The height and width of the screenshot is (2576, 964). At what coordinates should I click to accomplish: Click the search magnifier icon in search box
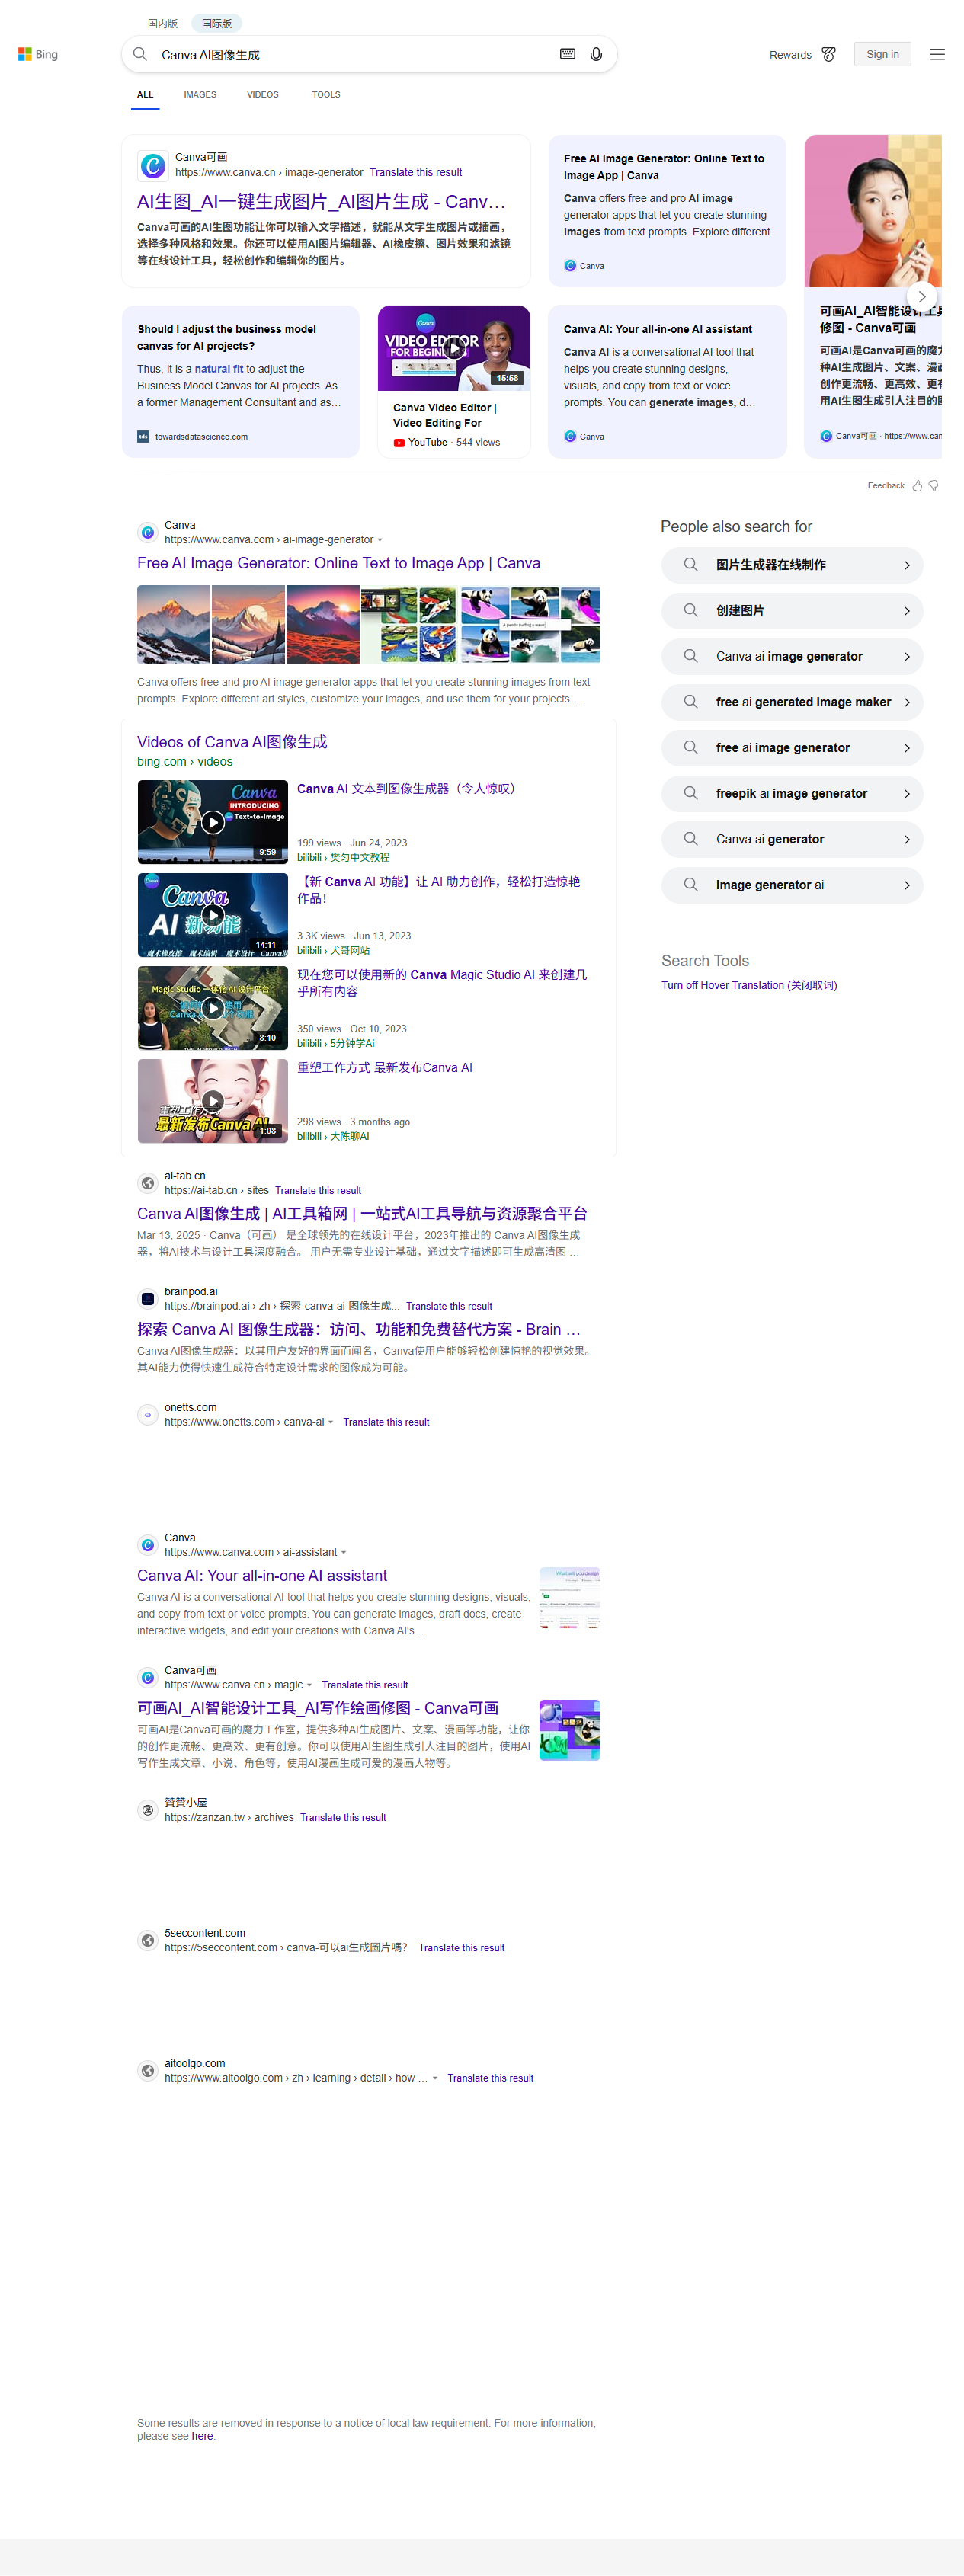coord(140,54)
